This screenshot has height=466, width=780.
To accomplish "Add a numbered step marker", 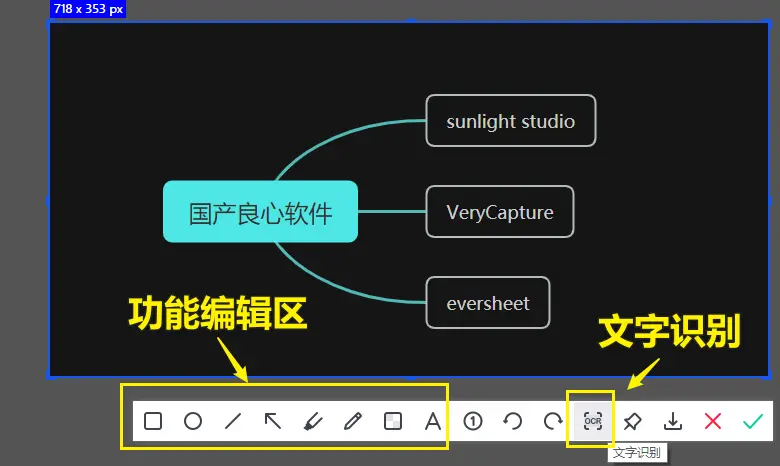I will [x=473, y=421].
